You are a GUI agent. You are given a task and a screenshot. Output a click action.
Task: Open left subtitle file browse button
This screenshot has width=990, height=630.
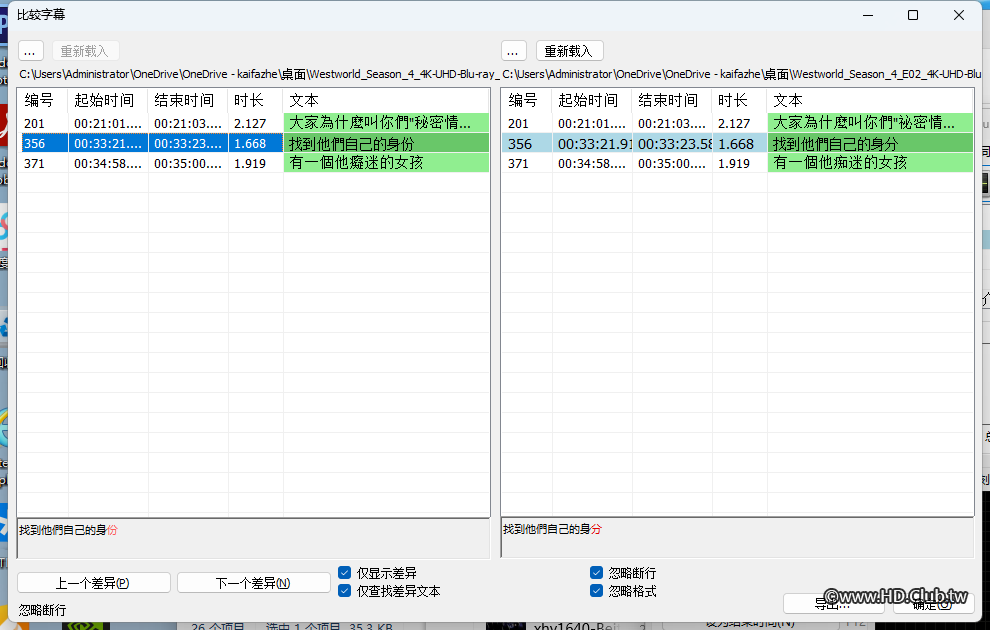click(30, 51)
